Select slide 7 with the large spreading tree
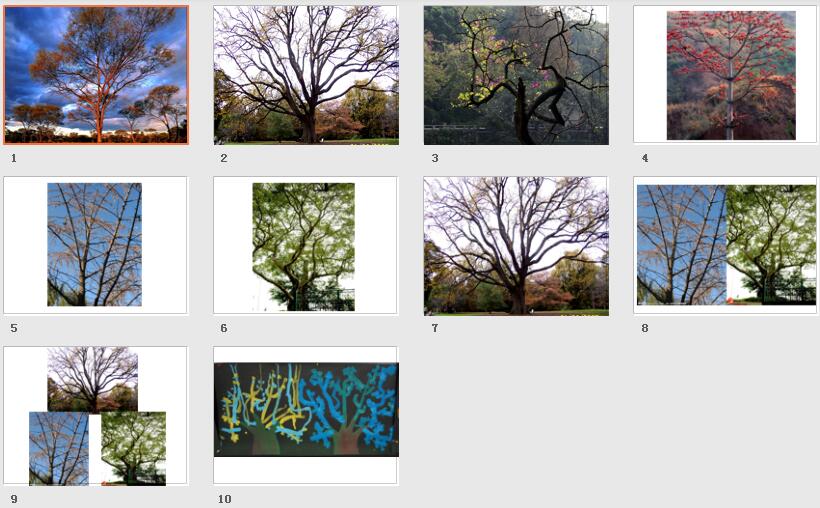This screenshot has width=820, height=508. click(516, 246)
